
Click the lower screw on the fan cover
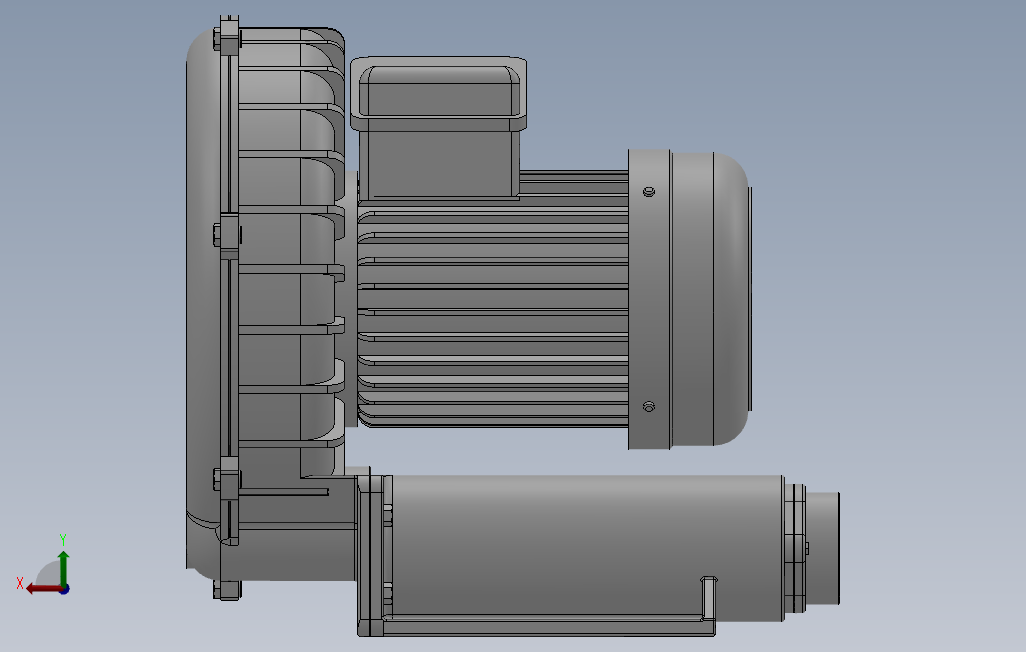(649, 407)
